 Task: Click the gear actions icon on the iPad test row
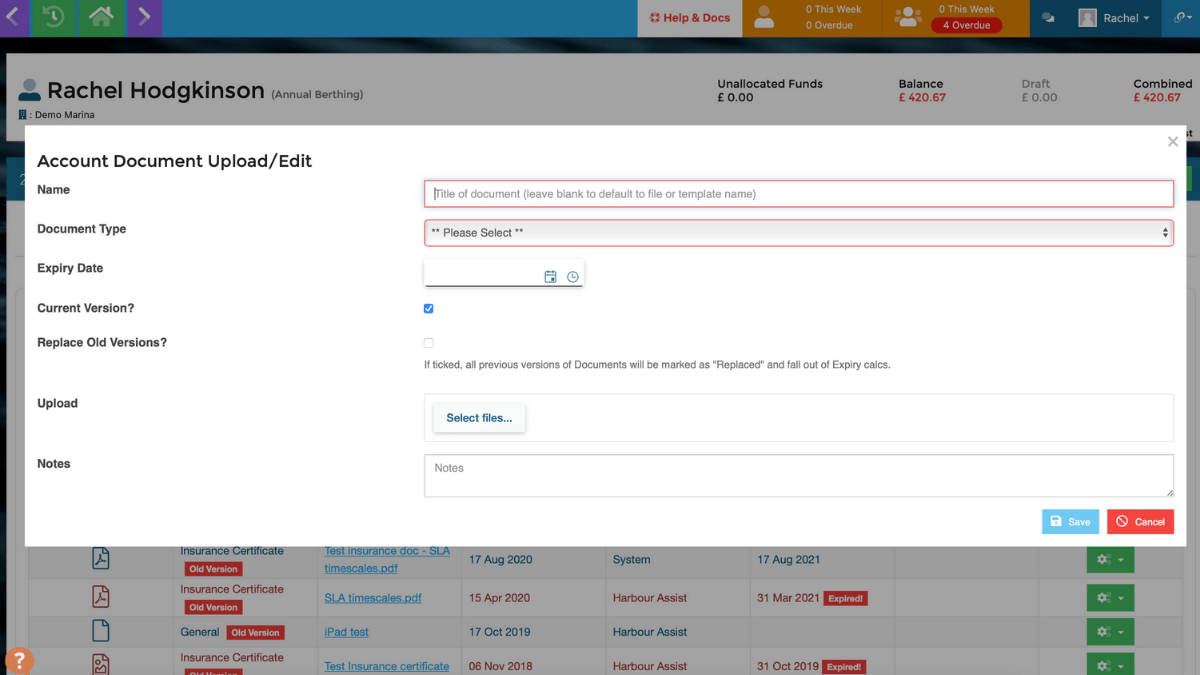tap(1104, 631)
